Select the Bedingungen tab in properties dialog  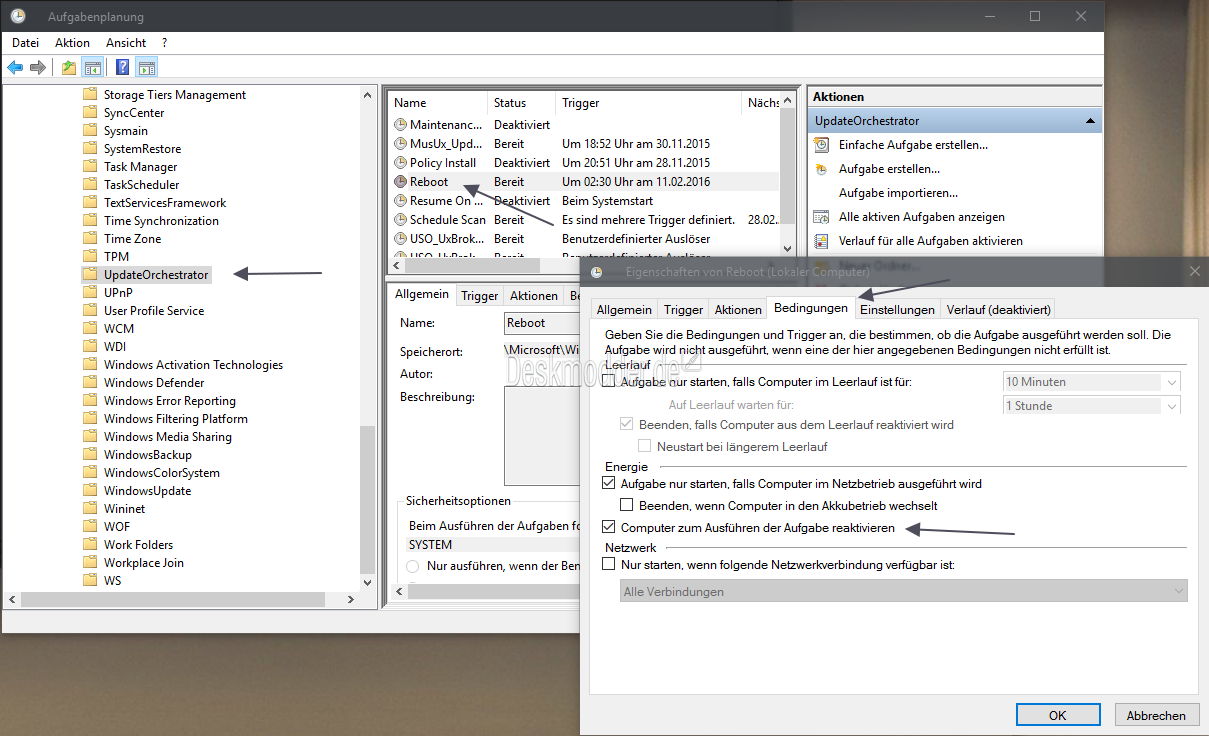[x=811, y=308]
